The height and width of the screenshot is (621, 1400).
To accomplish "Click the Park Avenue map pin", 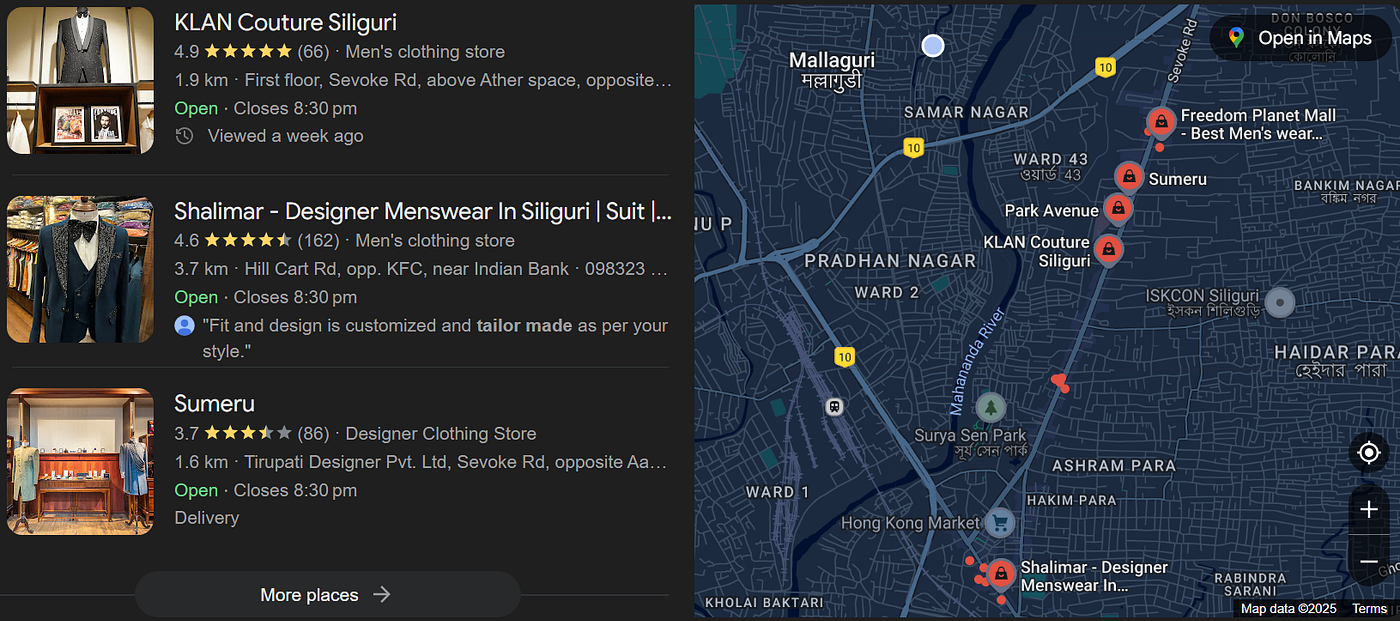I will click(x=1117, y=209).
